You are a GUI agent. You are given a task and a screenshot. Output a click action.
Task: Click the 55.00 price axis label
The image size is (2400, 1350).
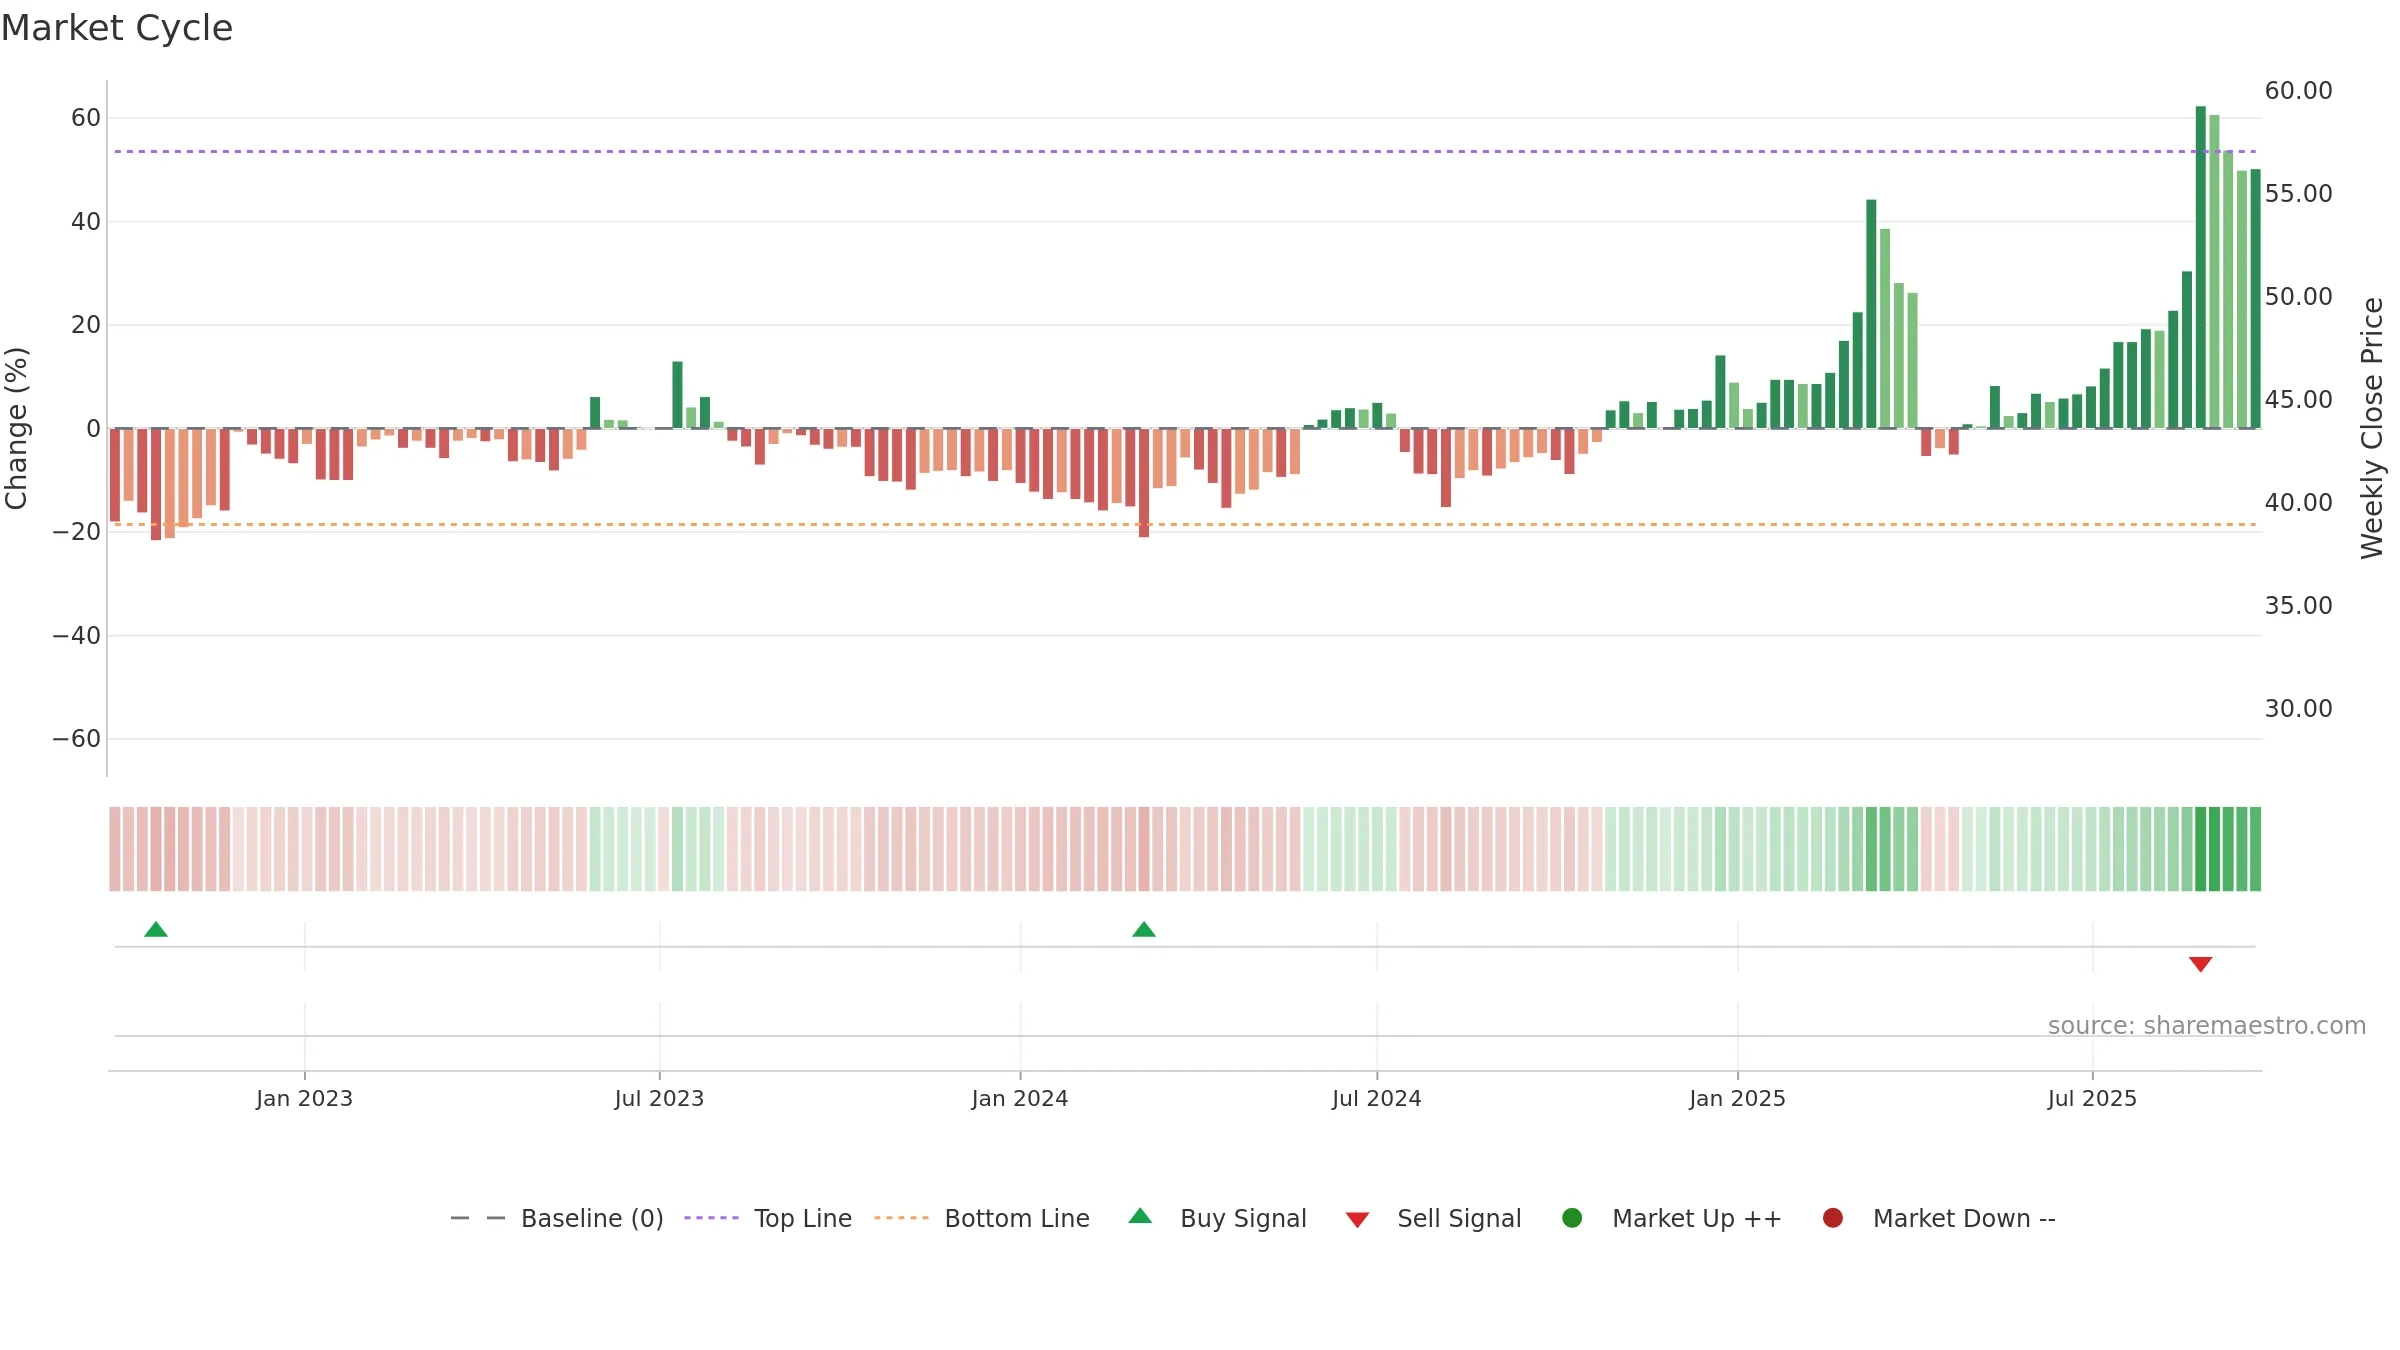(x=2298, y=194)
